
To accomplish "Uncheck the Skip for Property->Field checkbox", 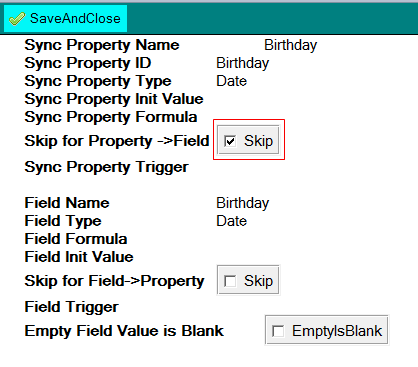I will tap(230, 141).
